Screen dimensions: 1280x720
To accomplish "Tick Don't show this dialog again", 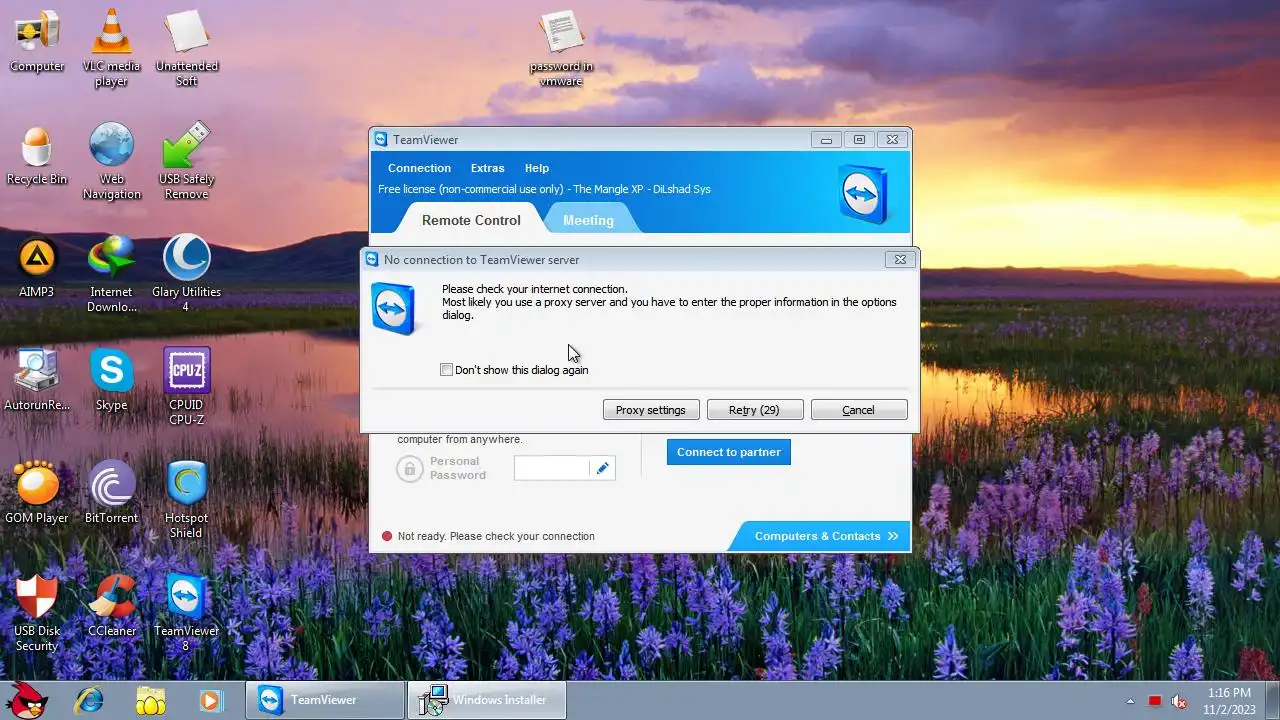I will pos(446,370).
